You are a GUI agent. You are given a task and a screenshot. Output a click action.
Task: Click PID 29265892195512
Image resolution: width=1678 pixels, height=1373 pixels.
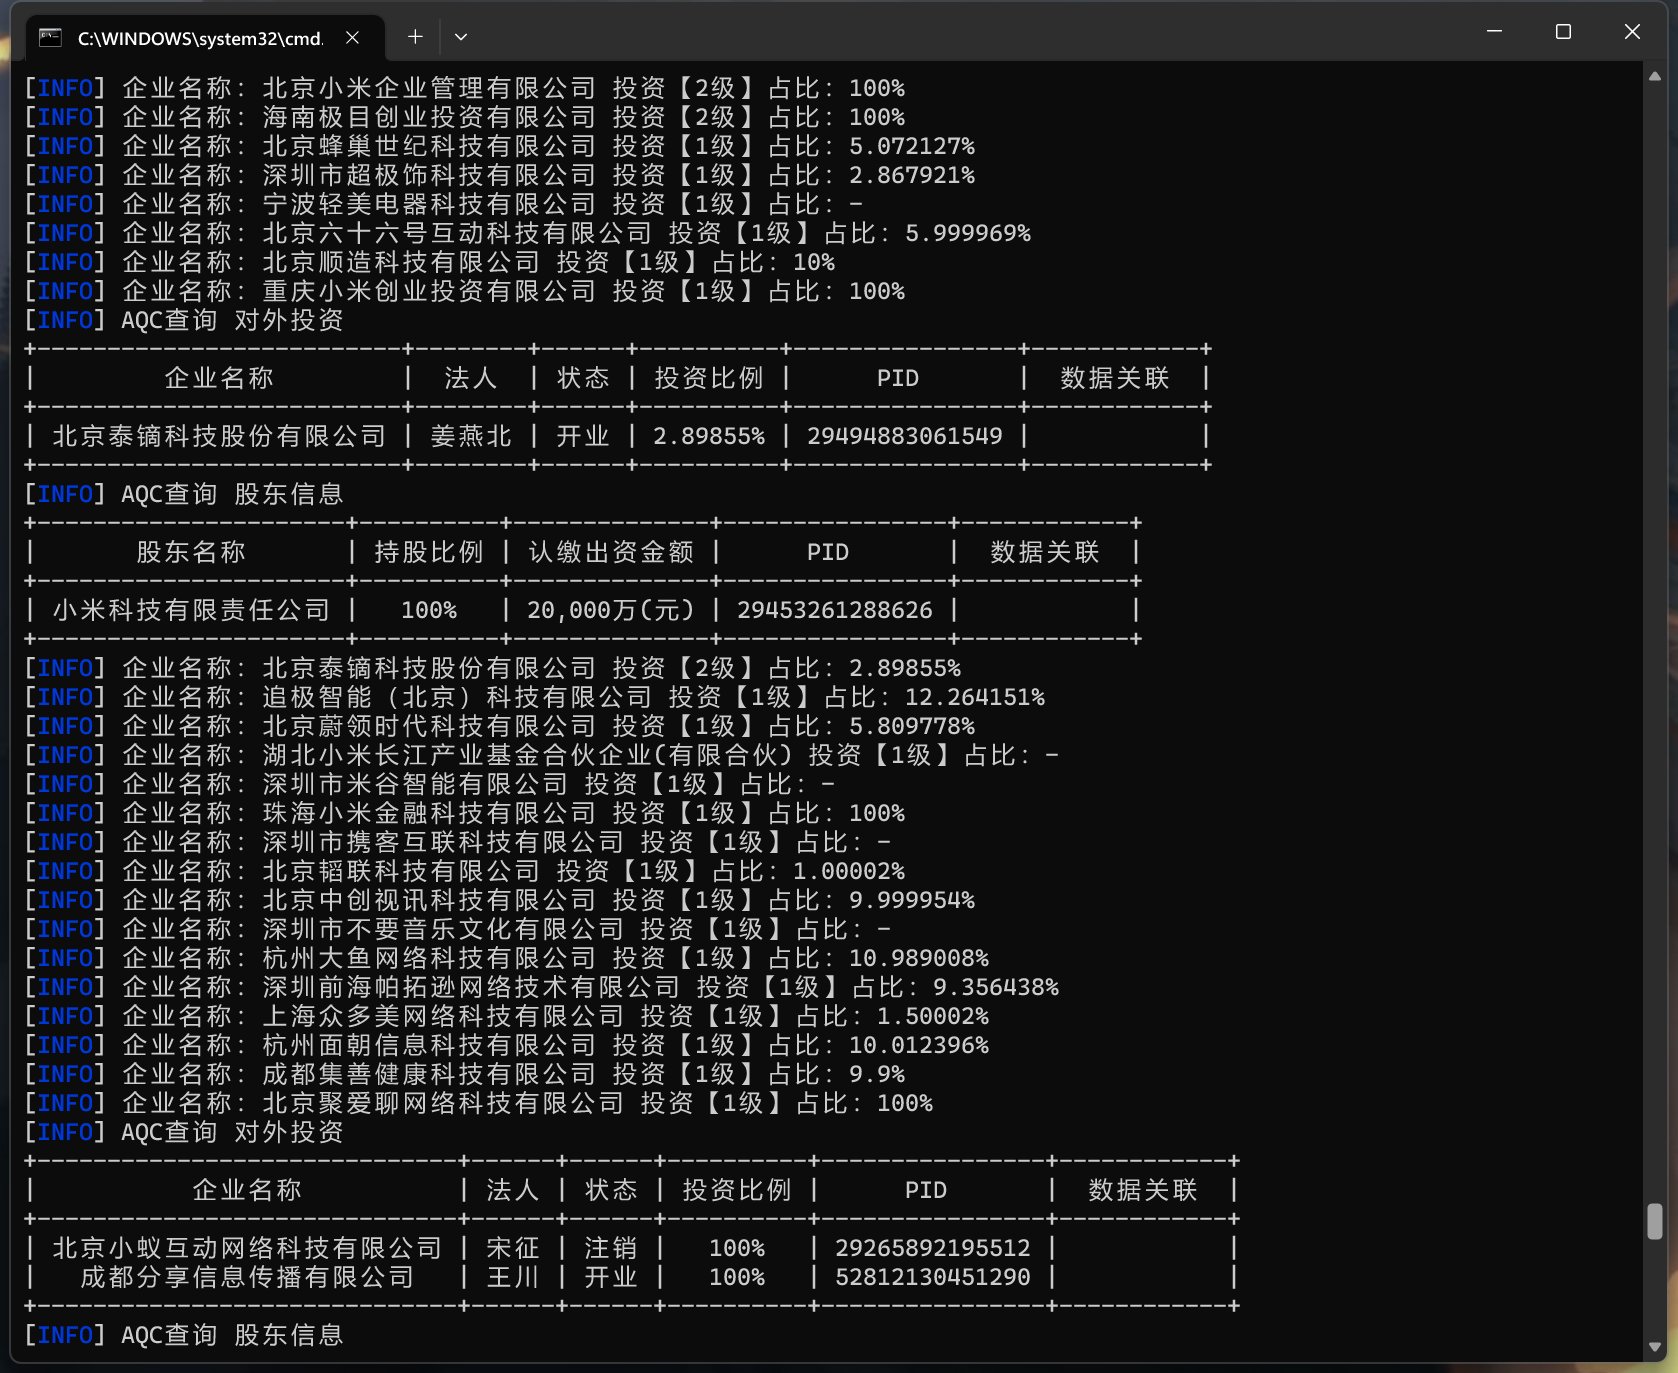pyautogui.click(x=932, y=1248)
